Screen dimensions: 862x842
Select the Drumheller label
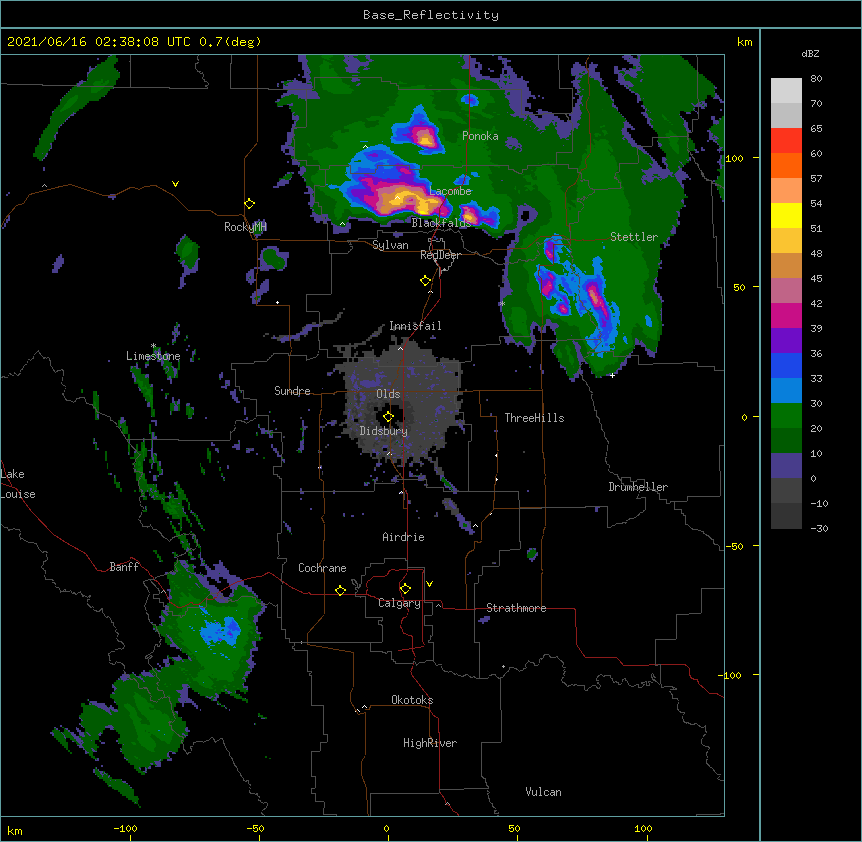point(638,487)
